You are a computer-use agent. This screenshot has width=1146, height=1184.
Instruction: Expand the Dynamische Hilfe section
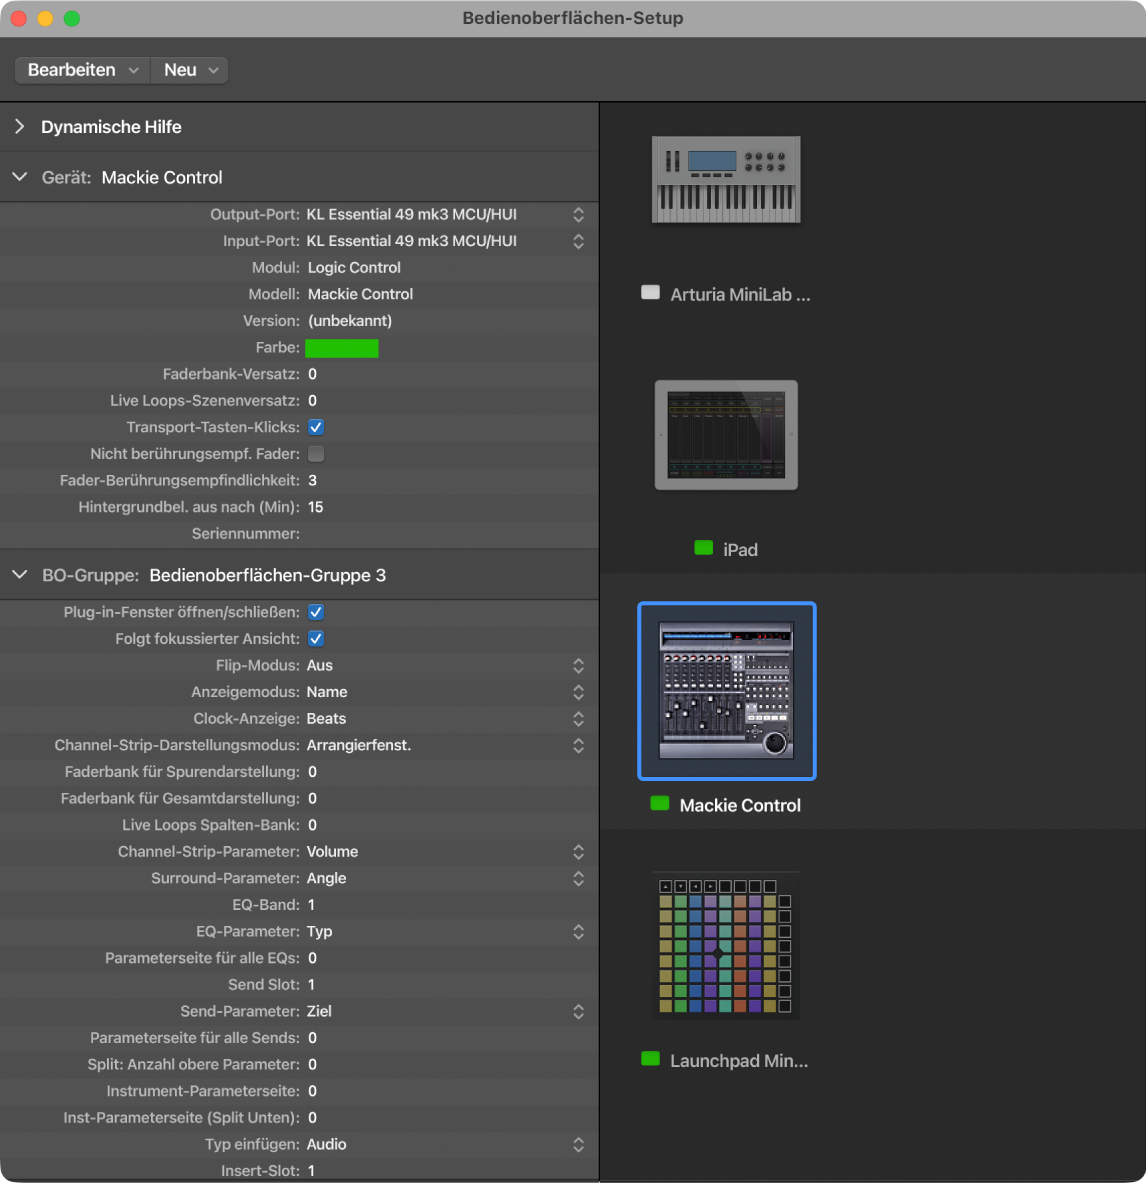20,127
